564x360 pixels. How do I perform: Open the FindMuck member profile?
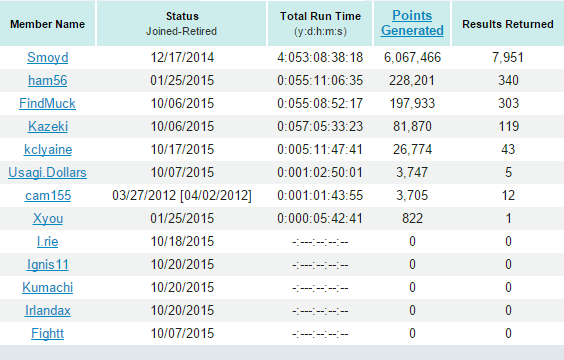(47, 104)
